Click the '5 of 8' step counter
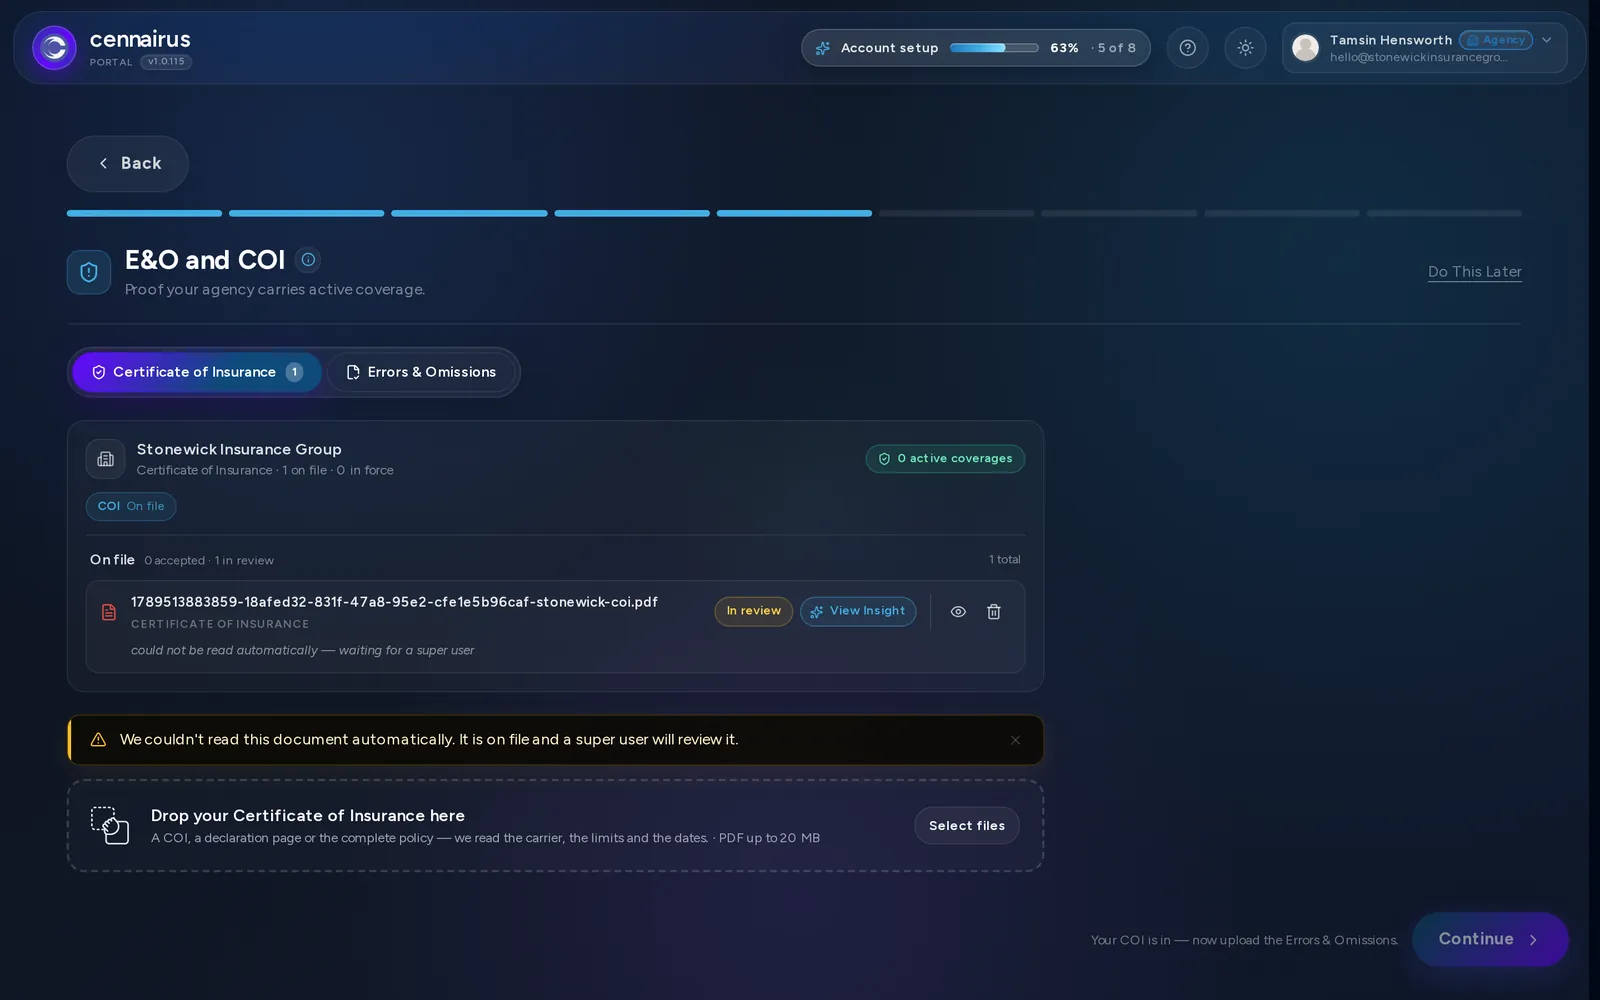Image resolution: width=1600 pixels, height=1000 pixels. click(1116, 48)
